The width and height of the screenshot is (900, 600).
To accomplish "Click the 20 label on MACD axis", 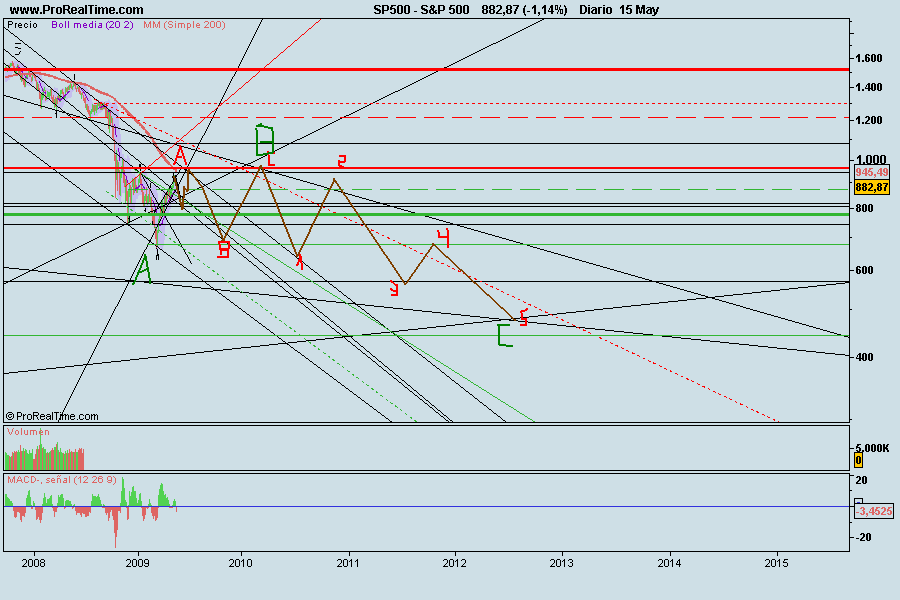I will pos(862,480).
